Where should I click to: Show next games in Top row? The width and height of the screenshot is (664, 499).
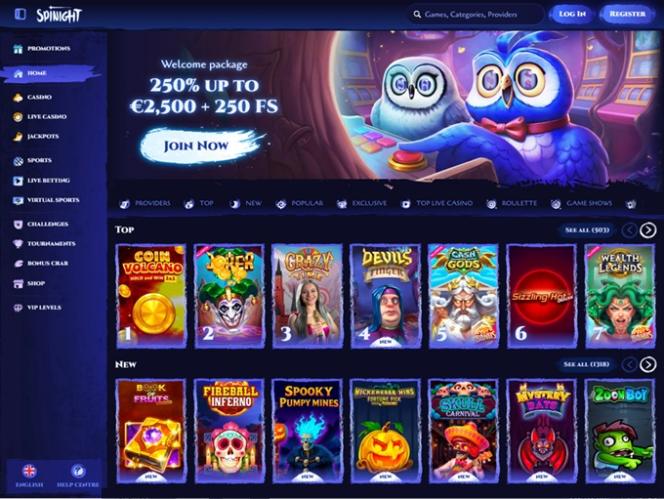point(648,230)
